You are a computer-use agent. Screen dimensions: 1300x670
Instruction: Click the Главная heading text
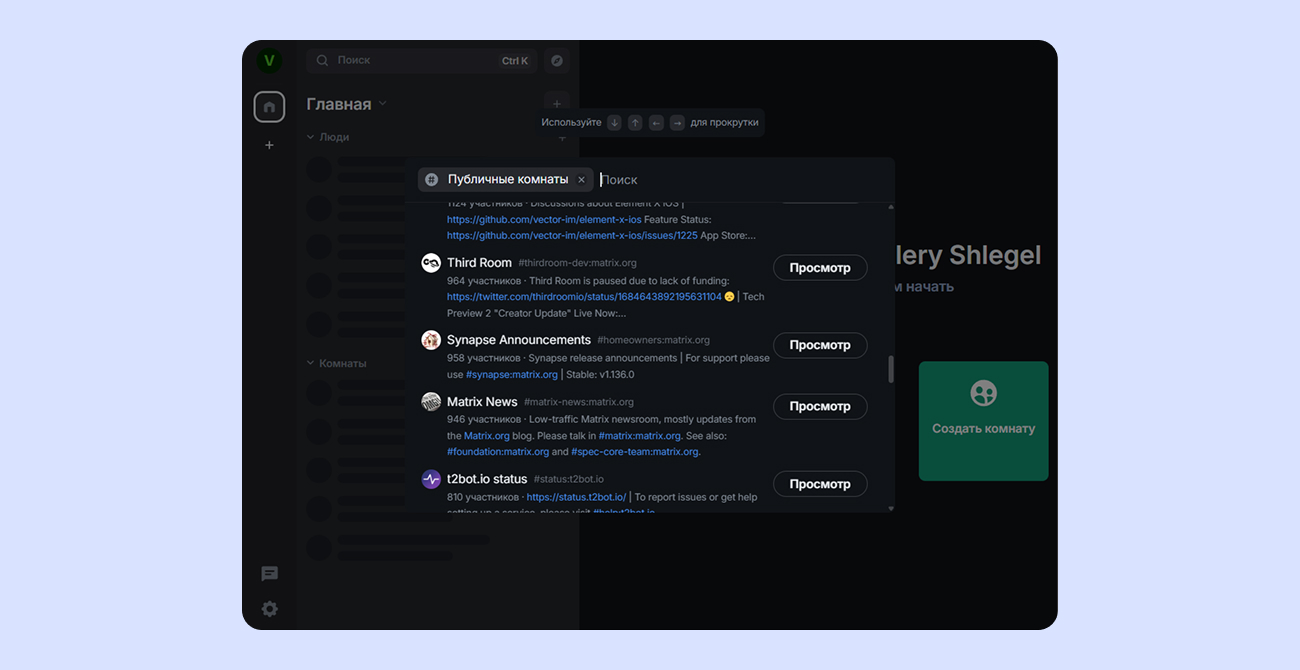pyautogui.click(x=339, y=104)
